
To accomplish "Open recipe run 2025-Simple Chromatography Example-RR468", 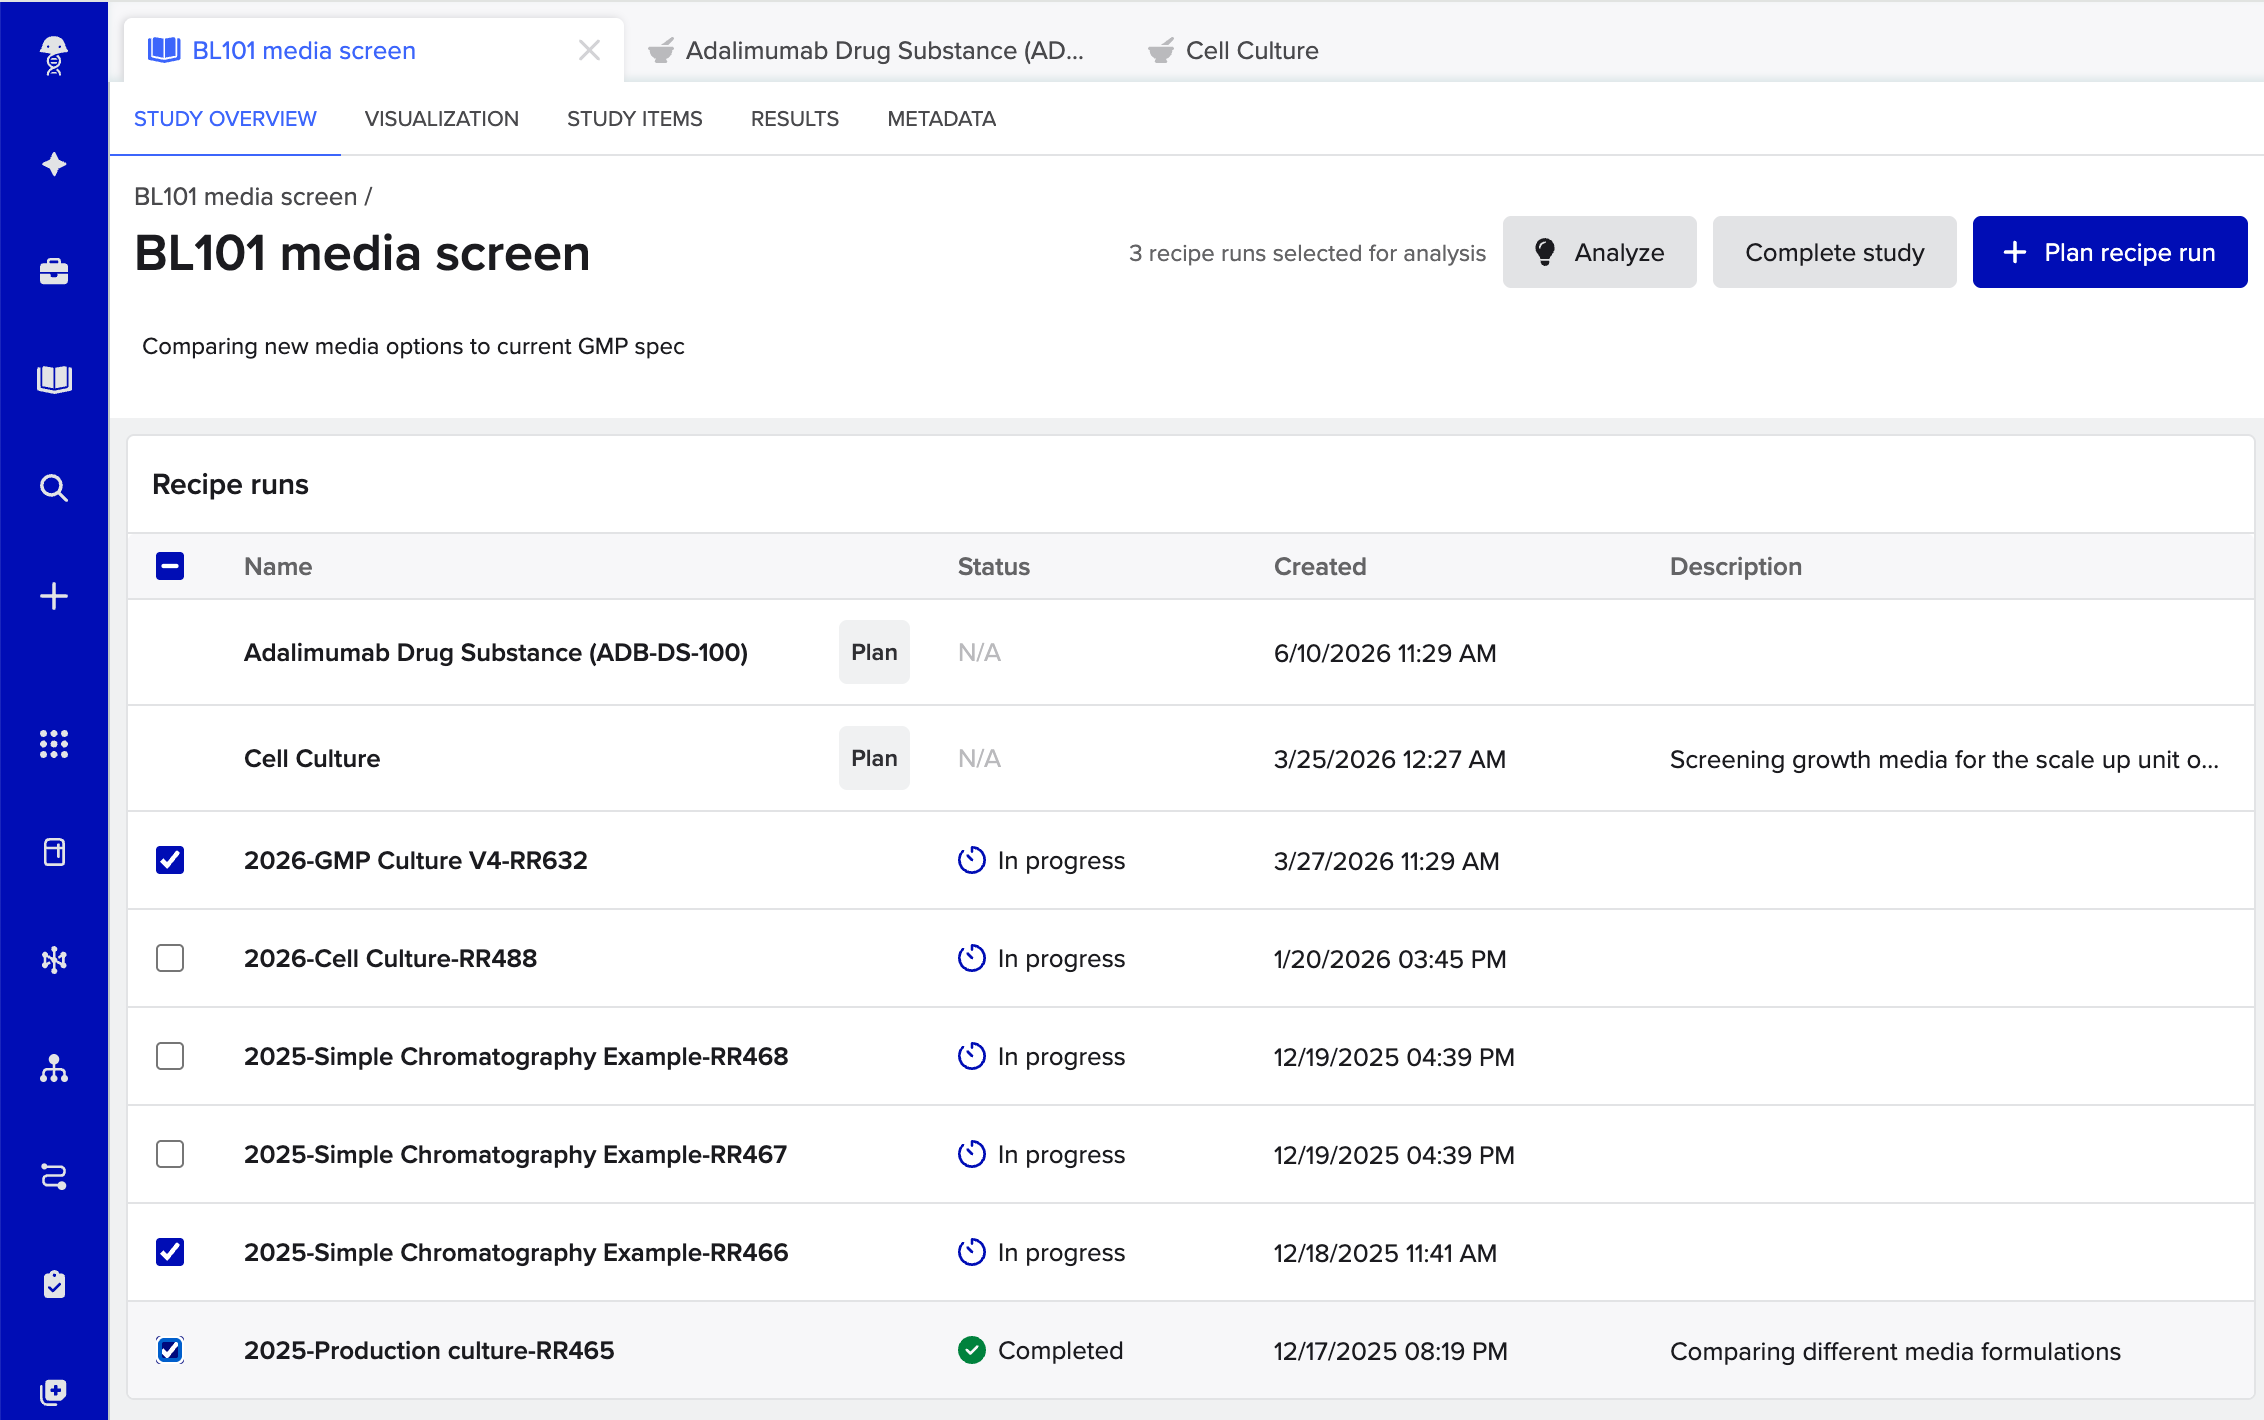I will (516, 1056).
